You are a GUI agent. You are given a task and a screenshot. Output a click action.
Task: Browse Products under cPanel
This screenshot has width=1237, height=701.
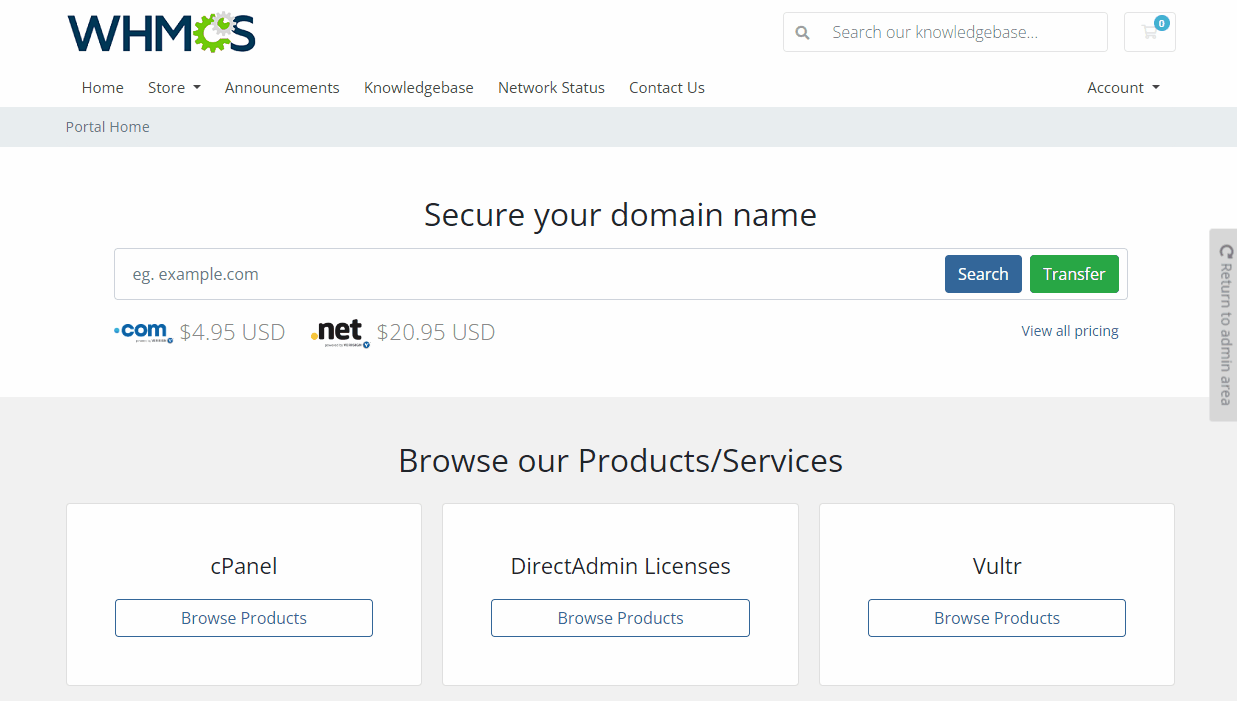coord(243,618)
